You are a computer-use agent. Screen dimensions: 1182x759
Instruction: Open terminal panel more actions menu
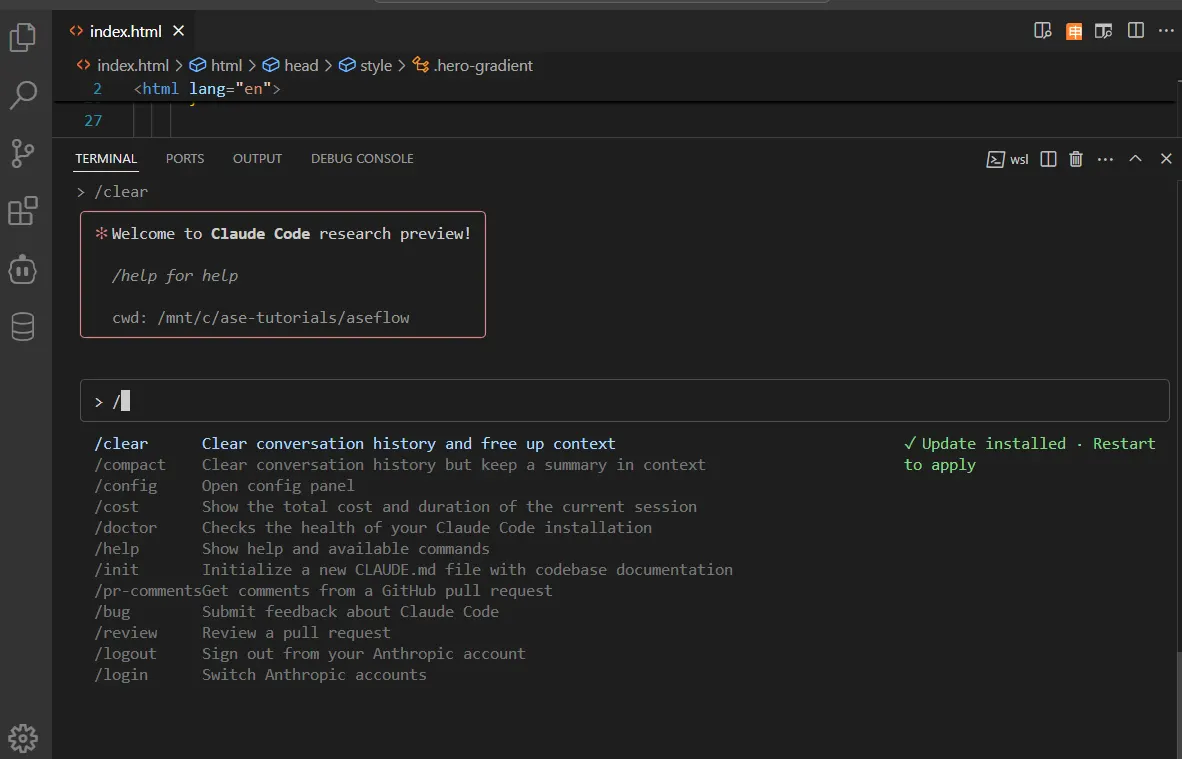tap(1105, 159)
